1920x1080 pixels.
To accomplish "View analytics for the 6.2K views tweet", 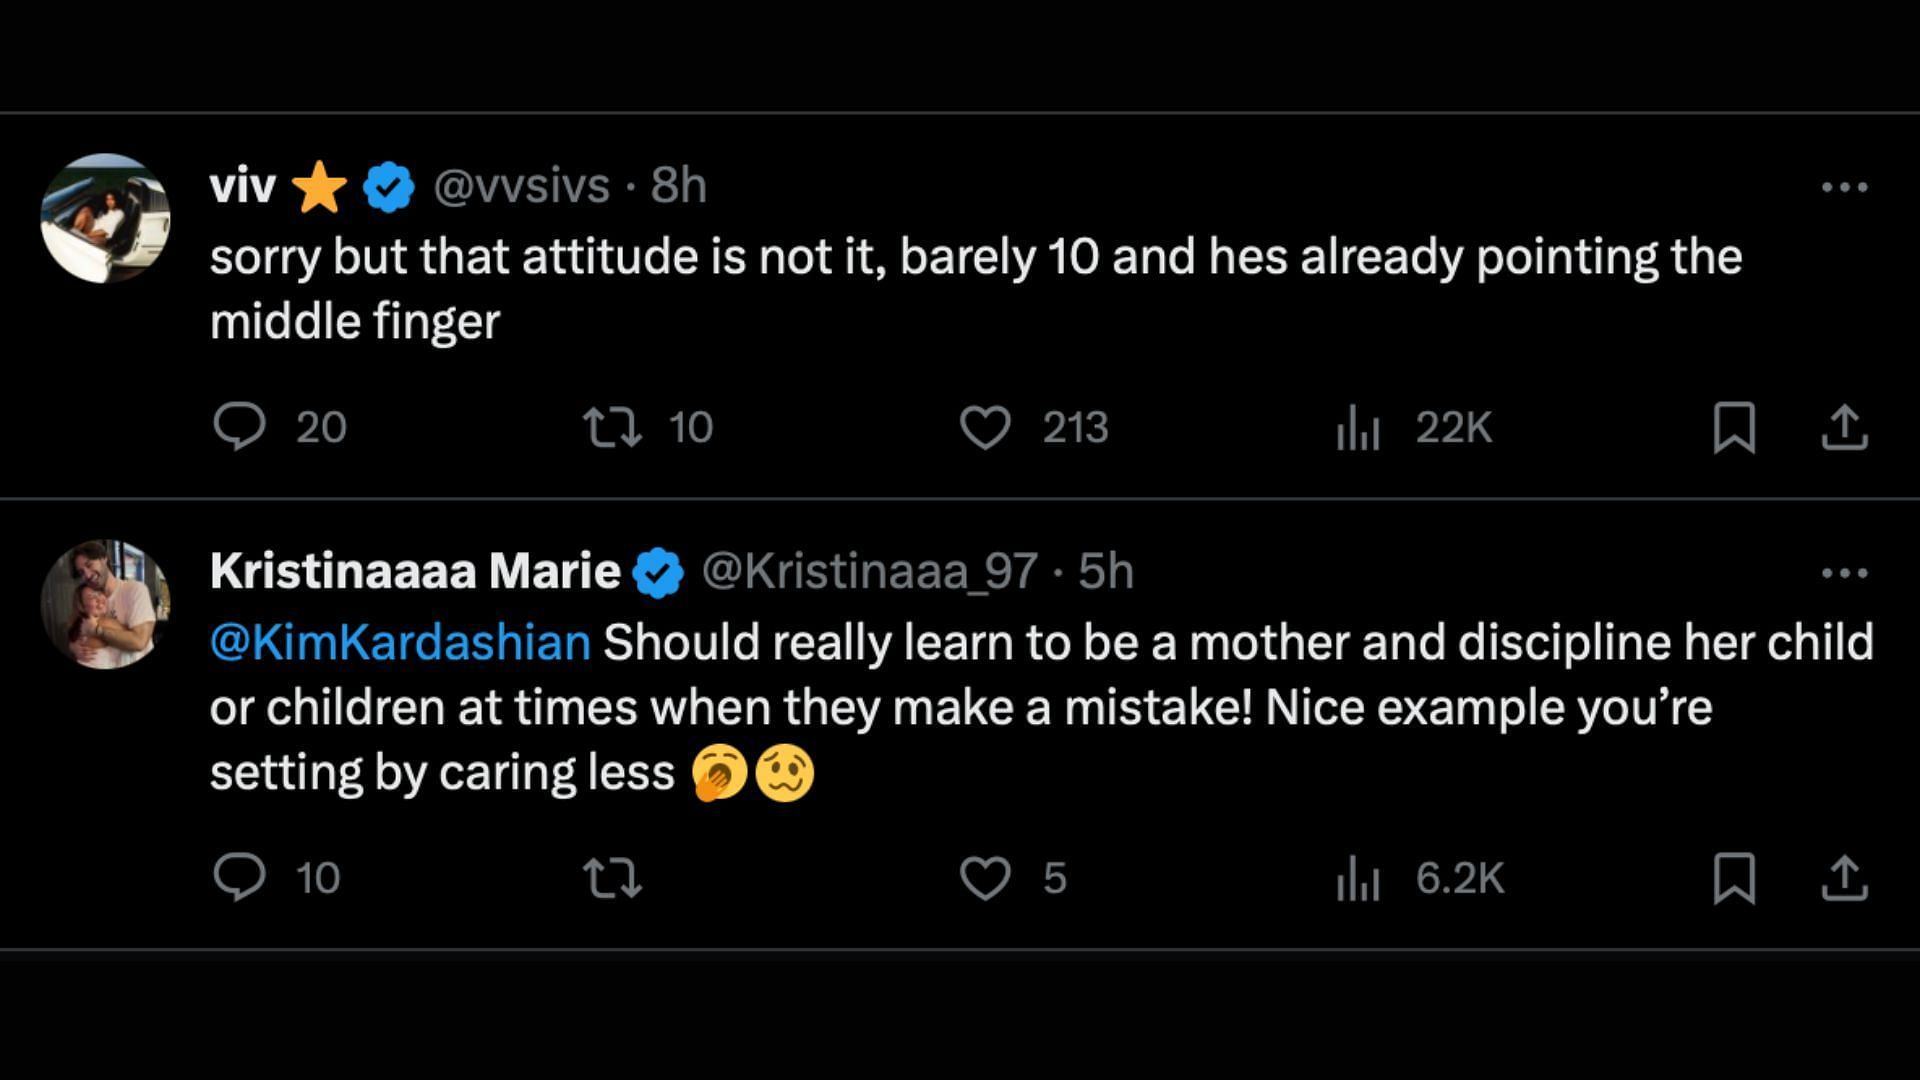I will (x=1358, y=879).
